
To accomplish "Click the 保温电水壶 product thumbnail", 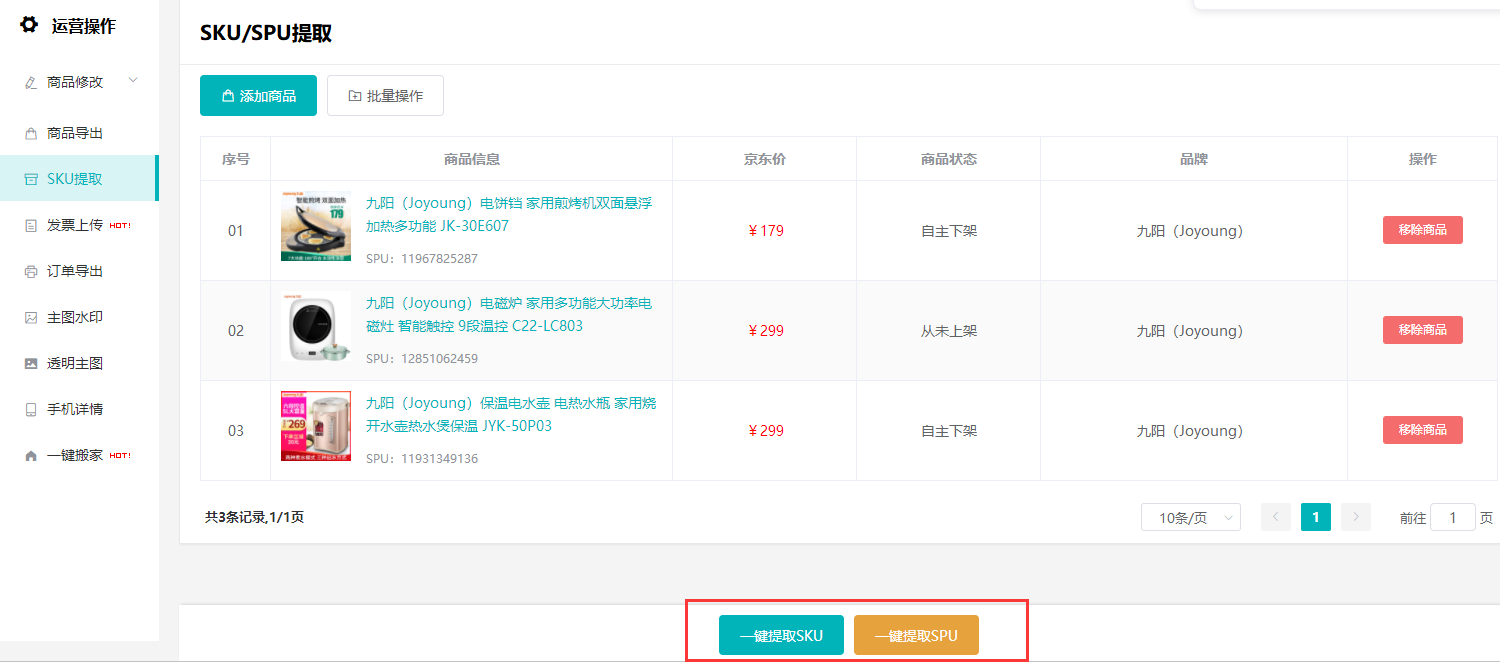I will click(316, 426).
